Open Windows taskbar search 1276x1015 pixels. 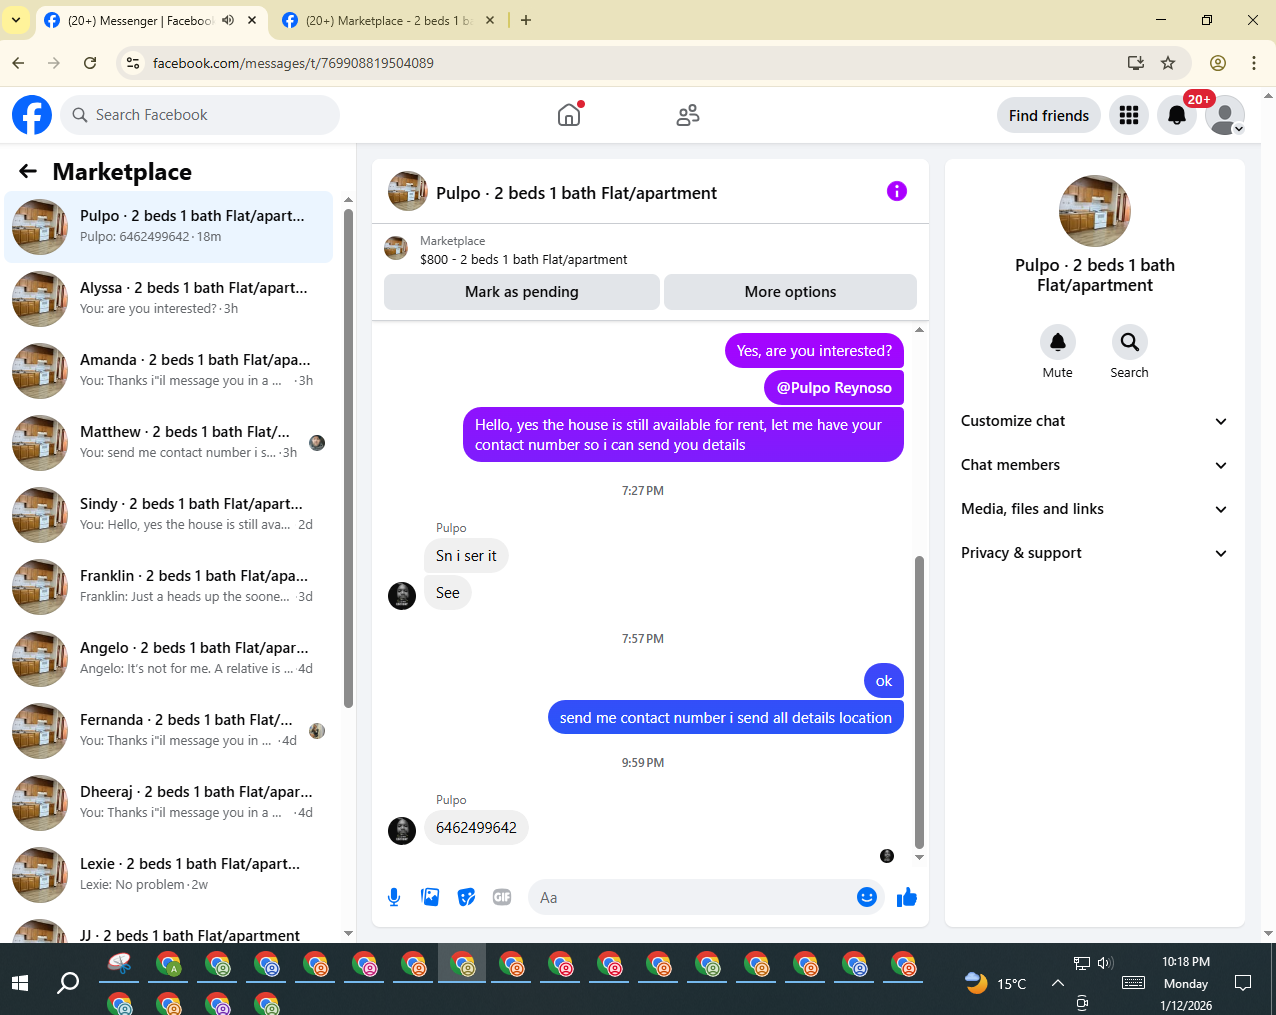[x=68, y=983]
